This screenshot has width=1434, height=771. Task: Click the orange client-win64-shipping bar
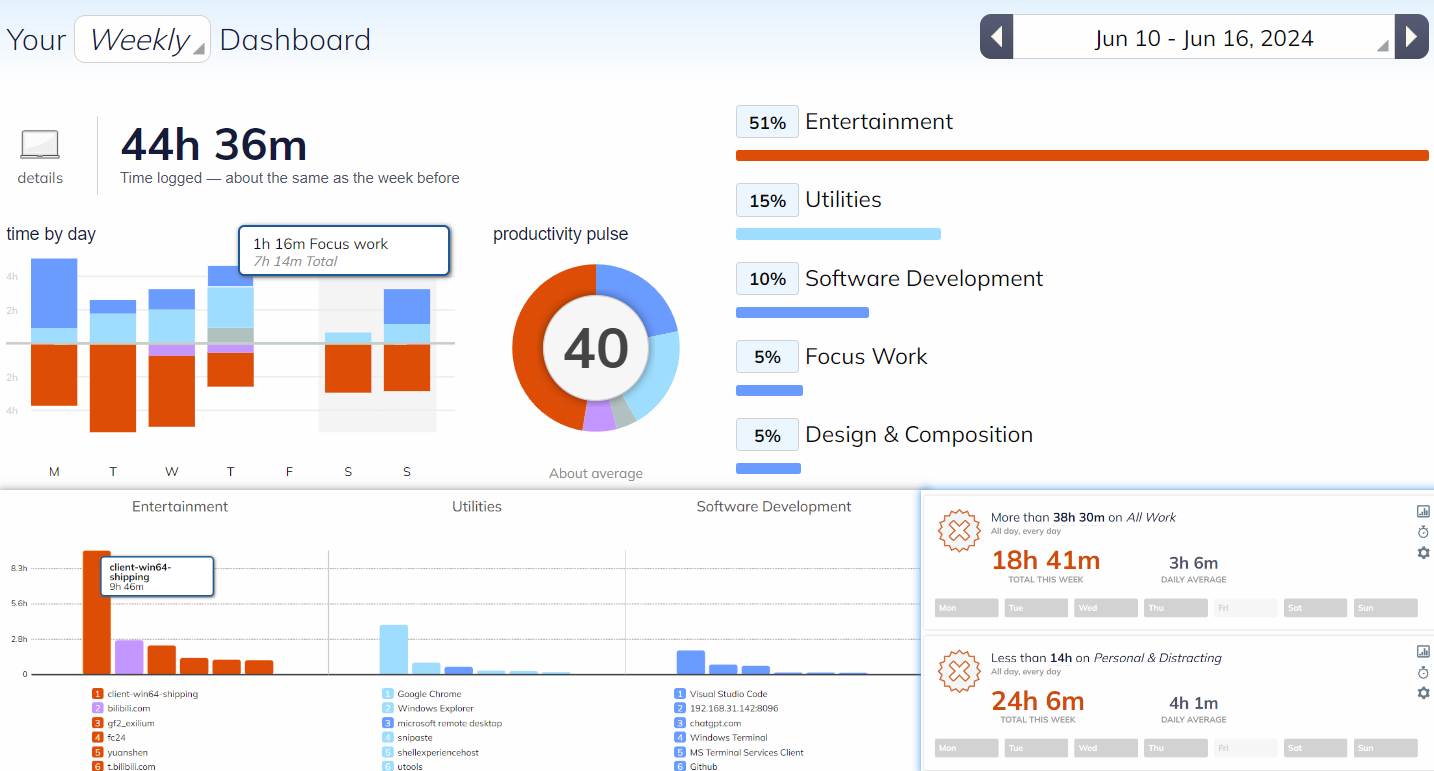click(96, 612)
